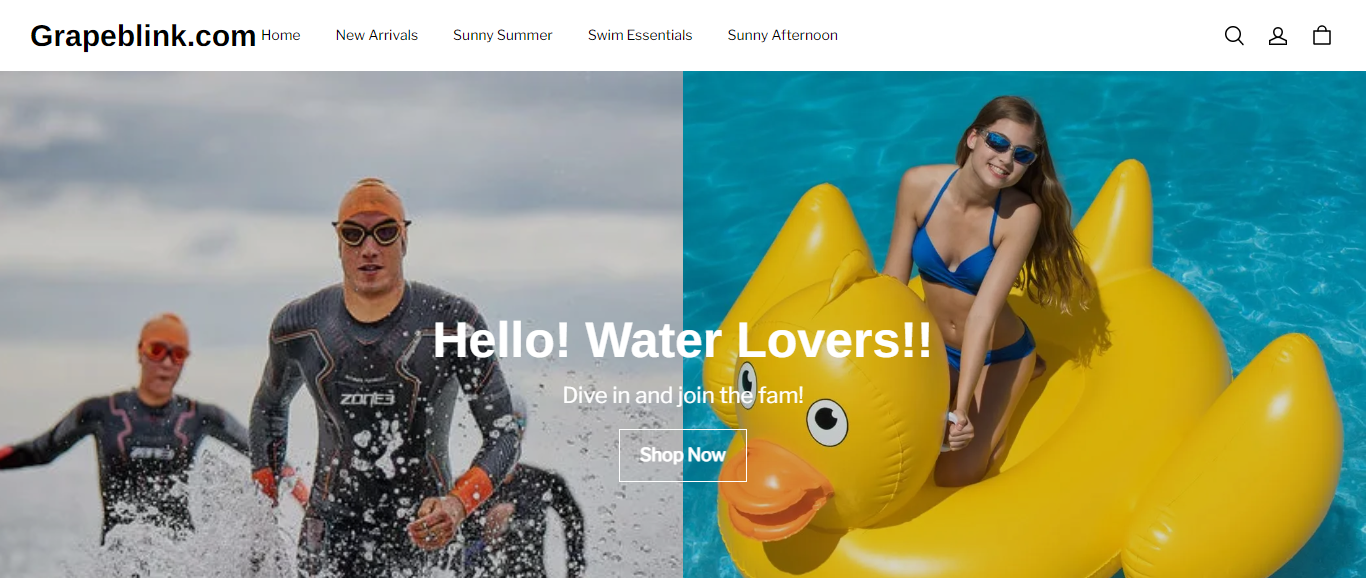1366x578 pixels.
Task: Visit the Sunny Afternoon collection link
Action: click(x=783, y=35)
